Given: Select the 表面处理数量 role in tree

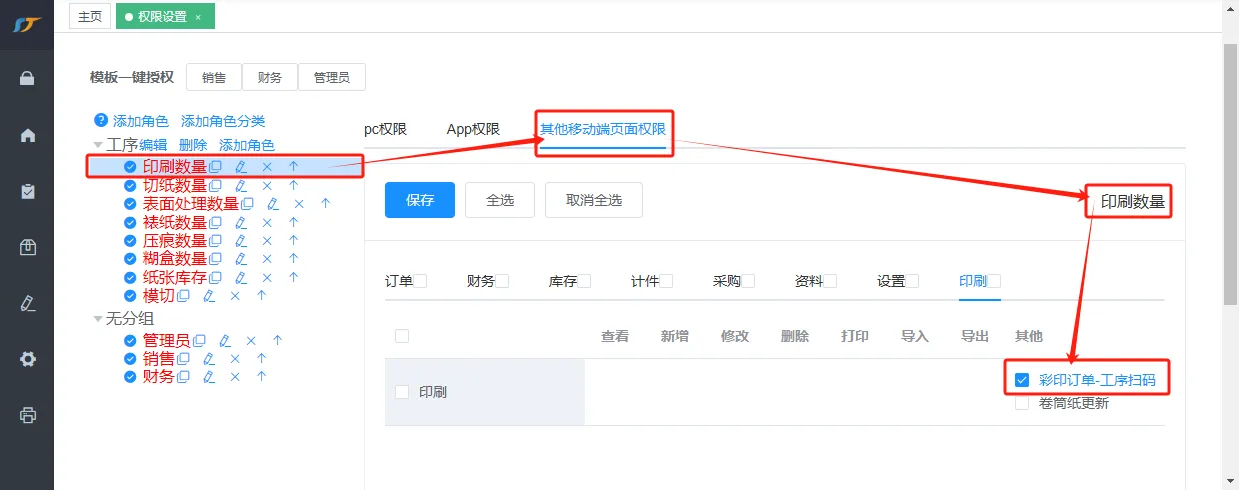Looking at the screenshot, I should 191,204.
